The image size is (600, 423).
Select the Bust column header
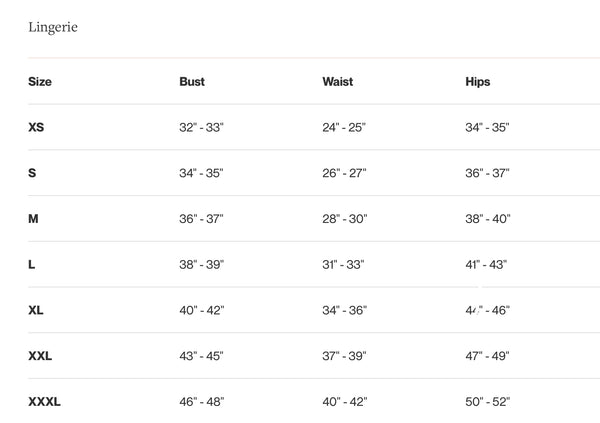(192, 81)
